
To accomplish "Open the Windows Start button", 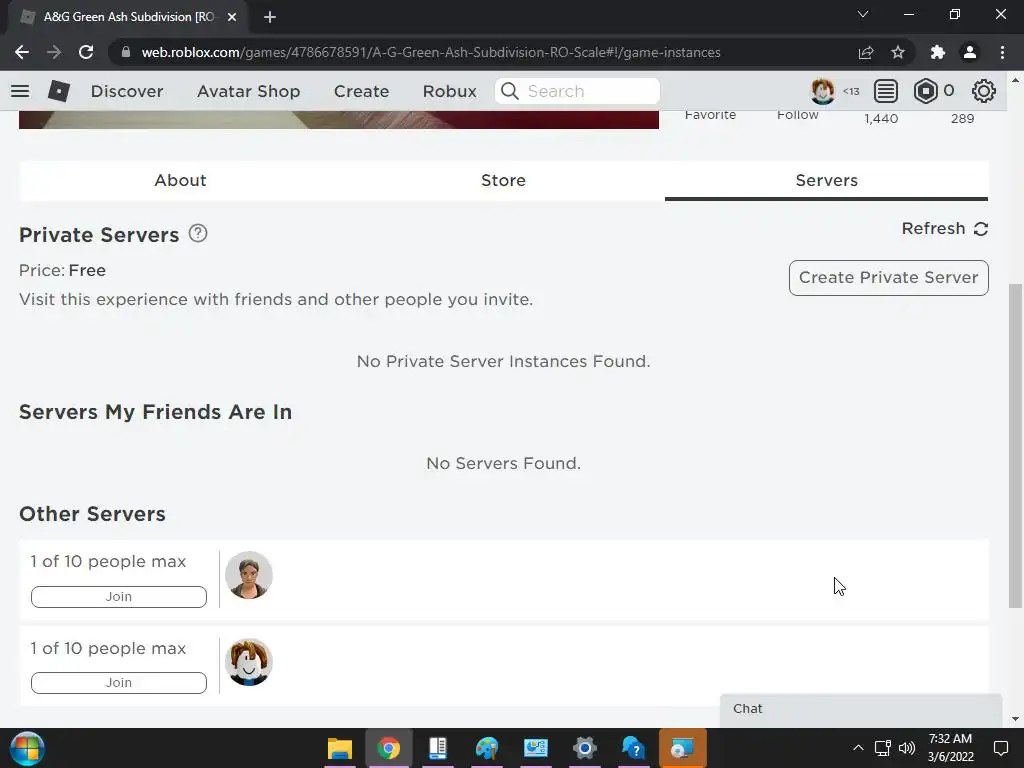I will point(27,748).
